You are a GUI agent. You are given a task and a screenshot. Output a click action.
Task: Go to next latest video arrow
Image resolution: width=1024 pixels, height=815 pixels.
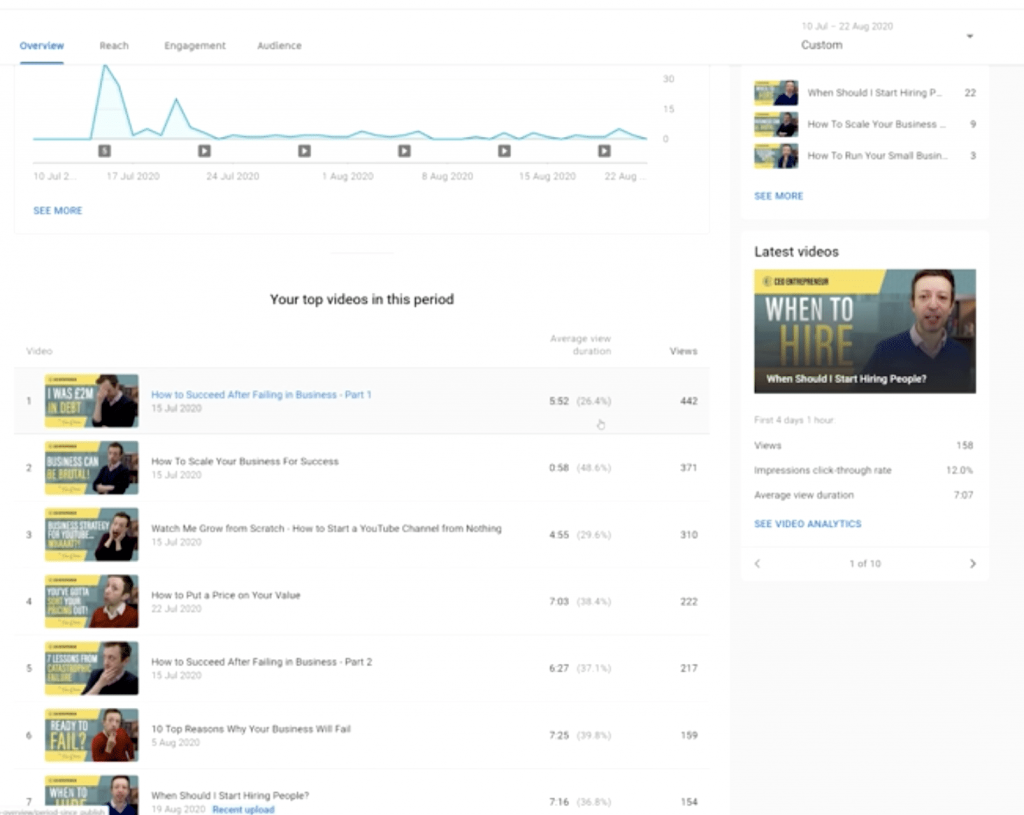coord(972,564)
